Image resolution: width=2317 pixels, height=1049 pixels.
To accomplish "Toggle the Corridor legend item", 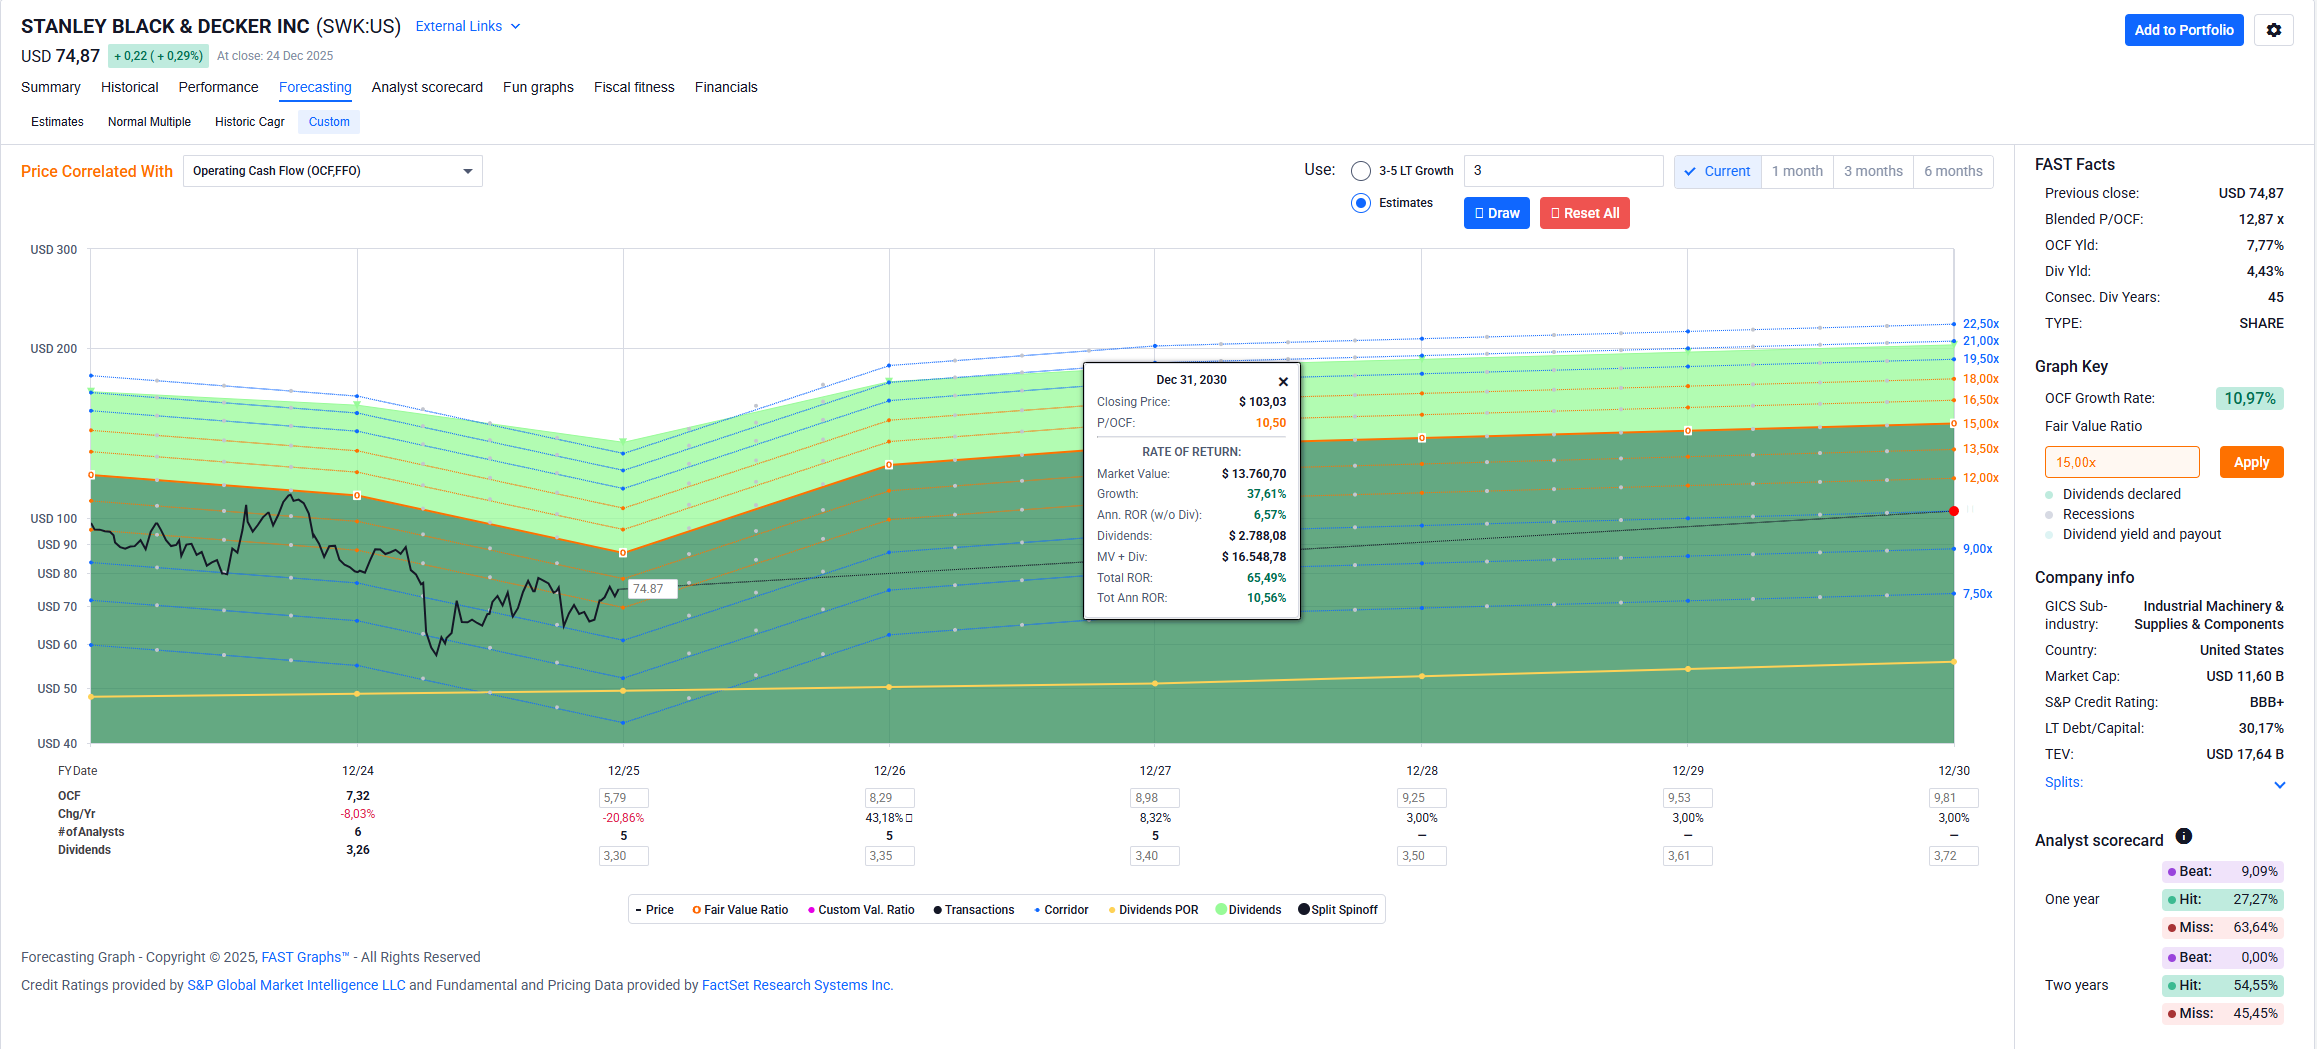I will point(1060,910).
